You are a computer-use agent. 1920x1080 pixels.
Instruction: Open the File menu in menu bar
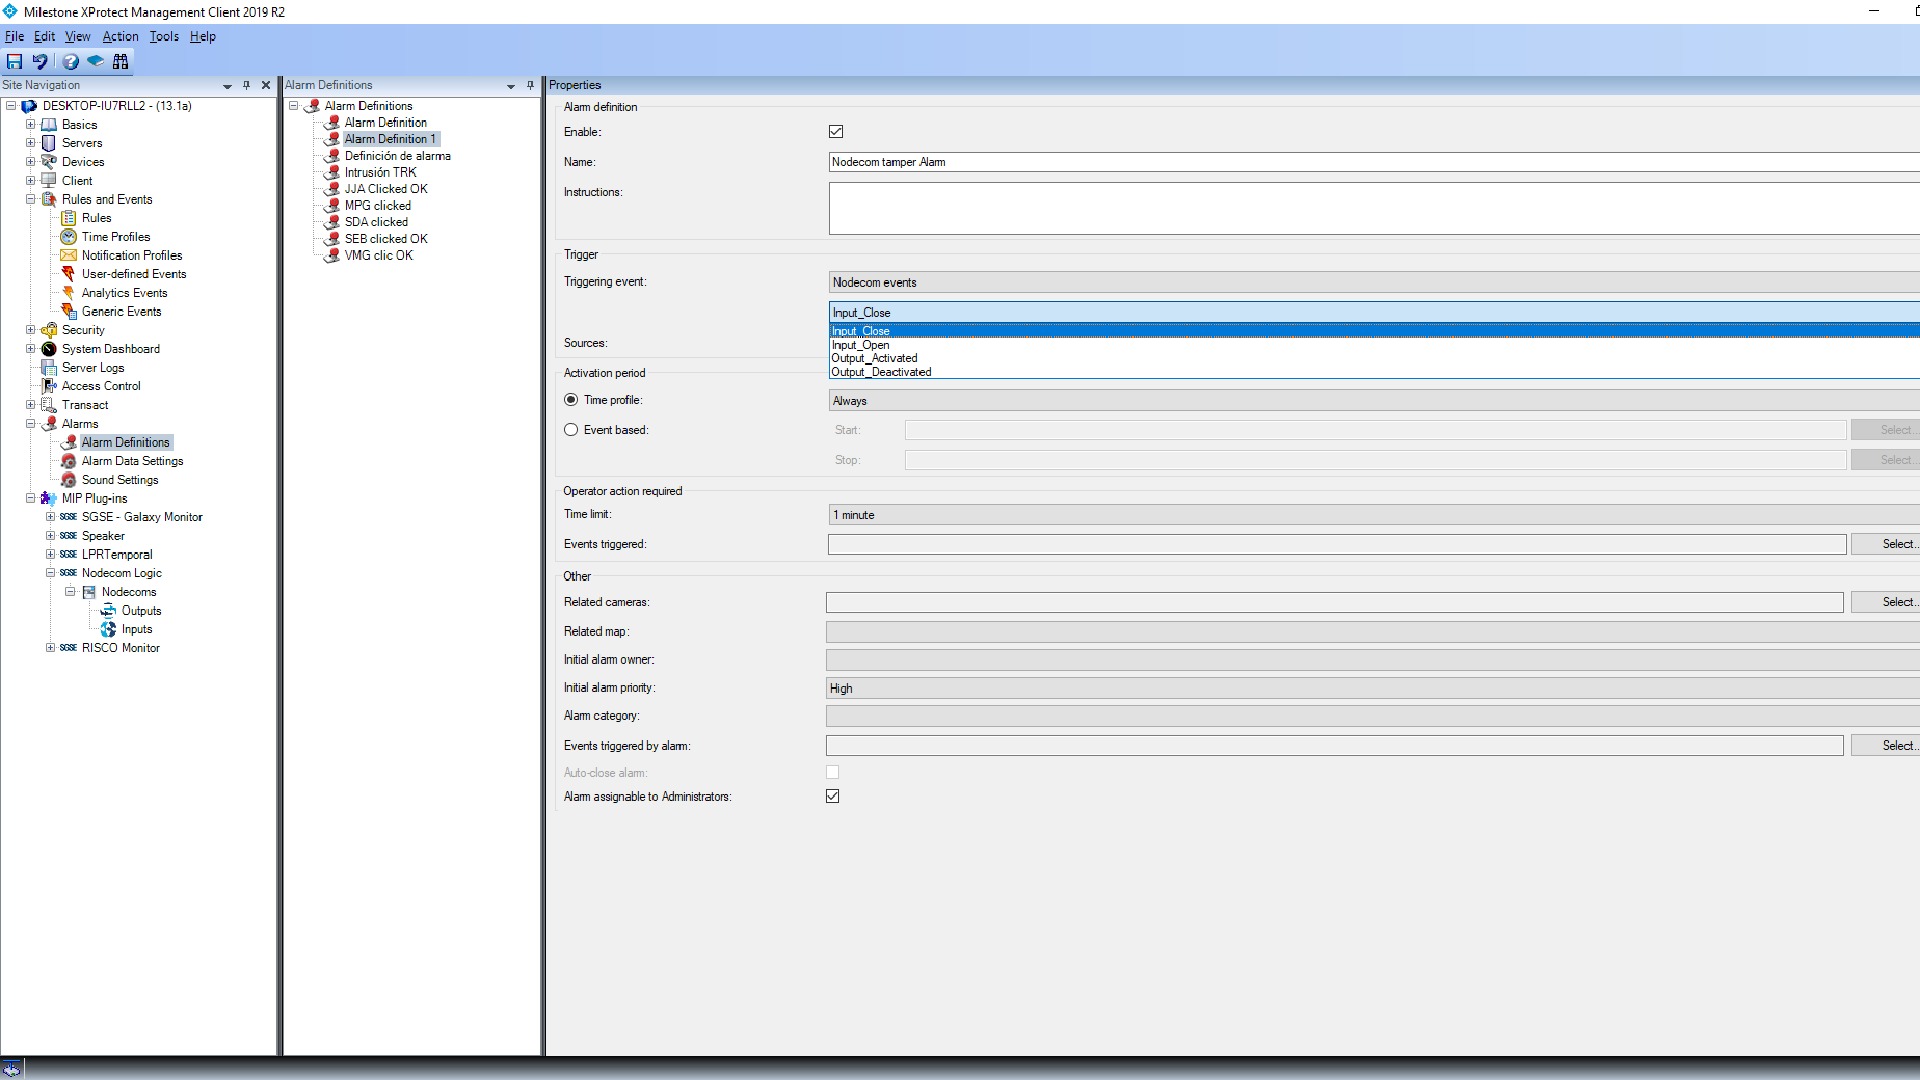tap(15, 36)
